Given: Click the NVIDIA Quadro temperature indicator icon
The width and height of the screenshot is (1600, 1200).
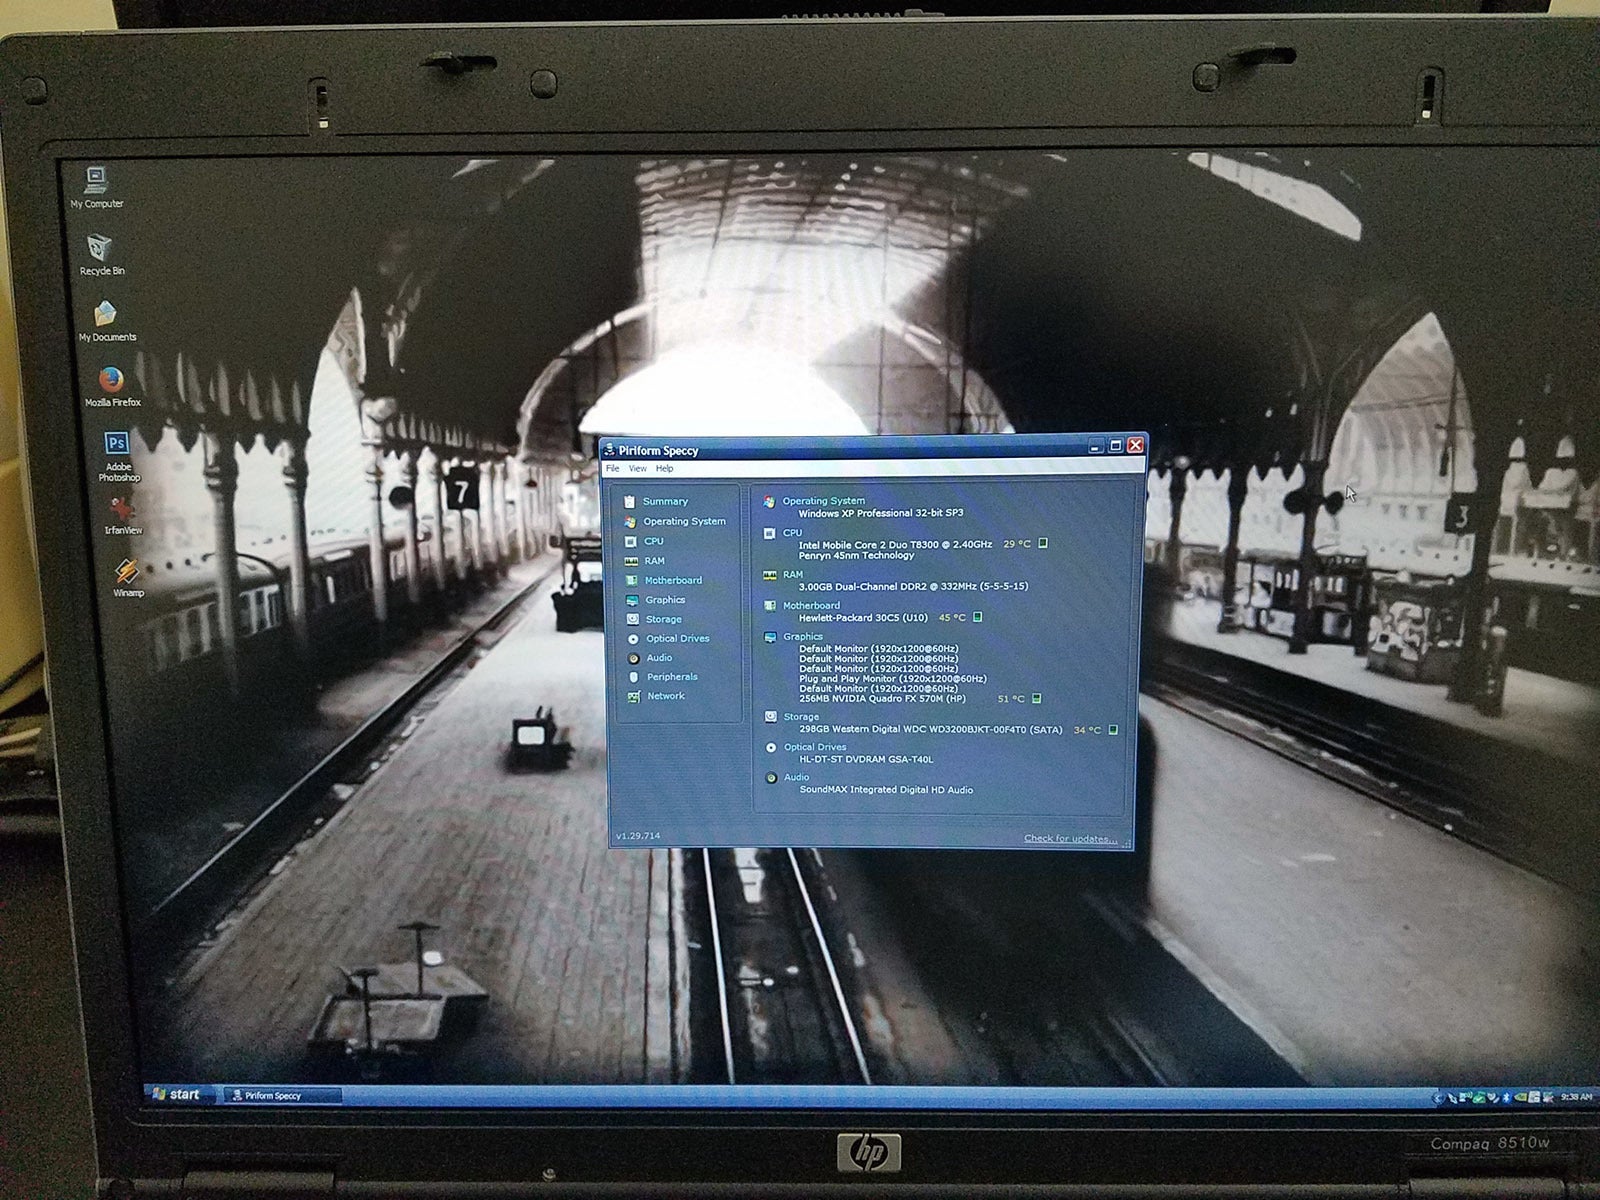Looking at the screenshot, I should pyautogui.click(x=1037, y=699).
